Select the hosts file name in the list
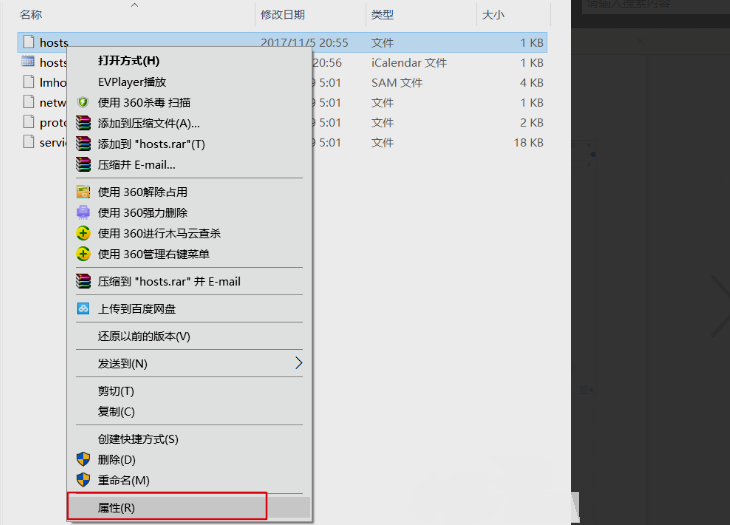The image size is (730, 525). 54,42
